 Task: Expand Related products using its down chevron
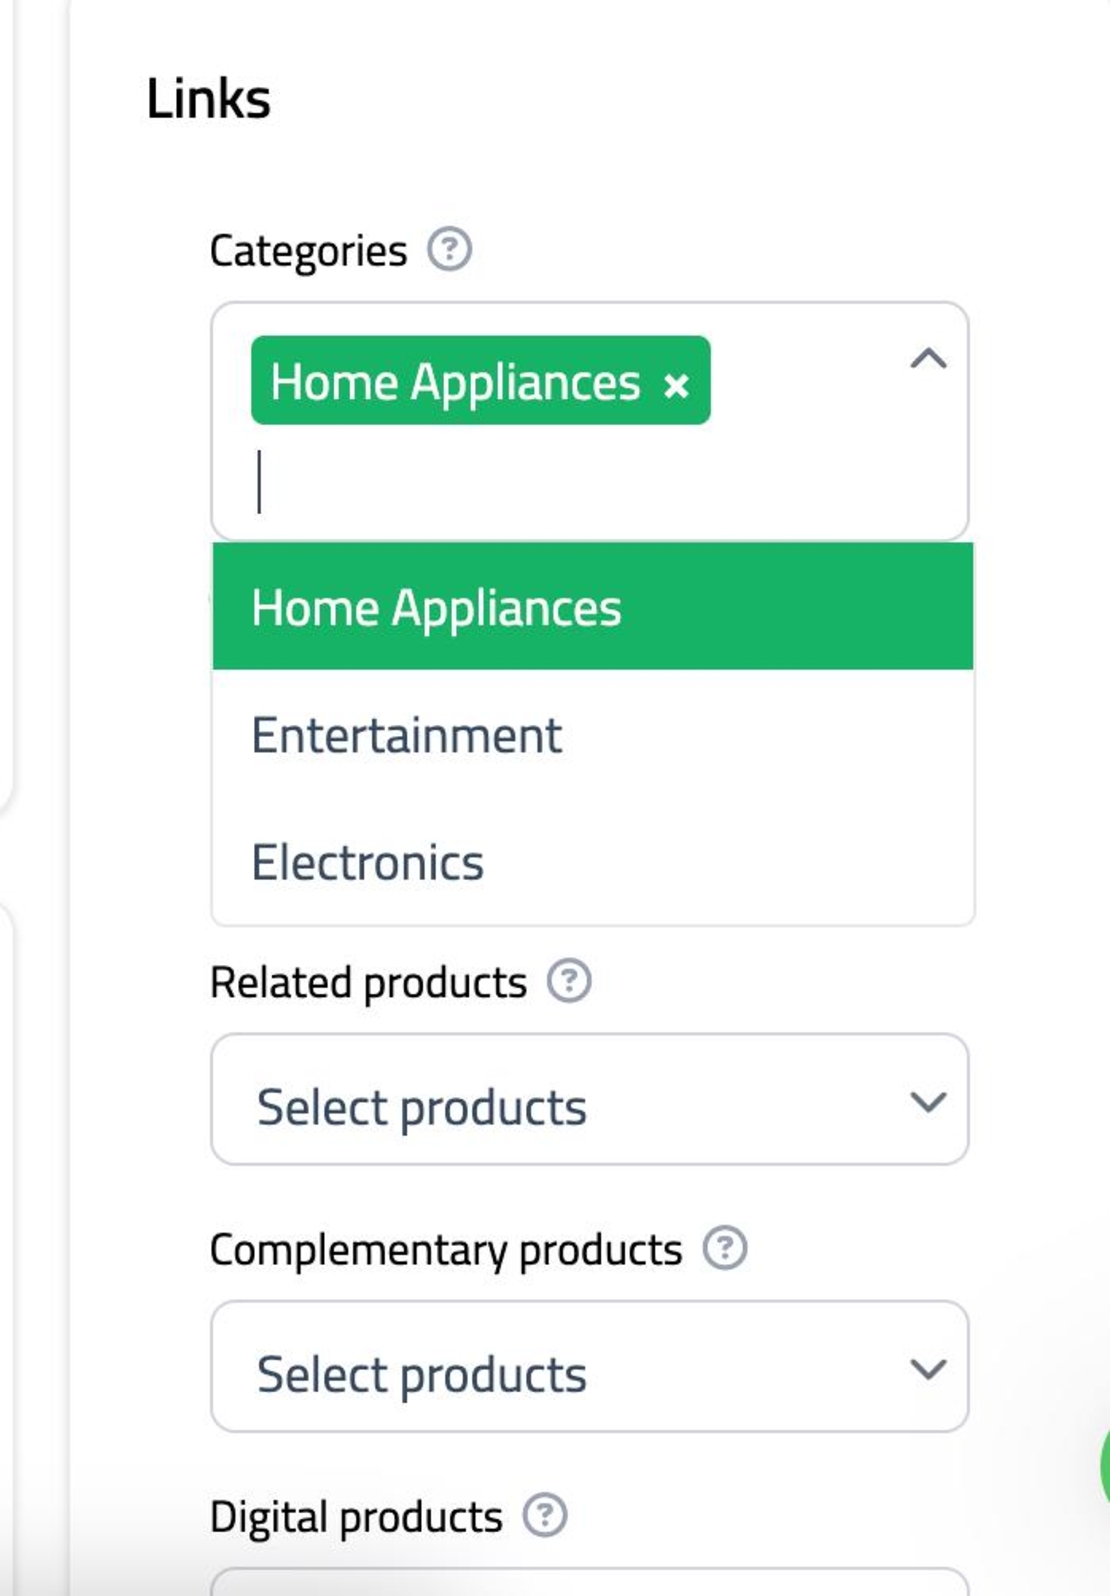pos(928,1101)
